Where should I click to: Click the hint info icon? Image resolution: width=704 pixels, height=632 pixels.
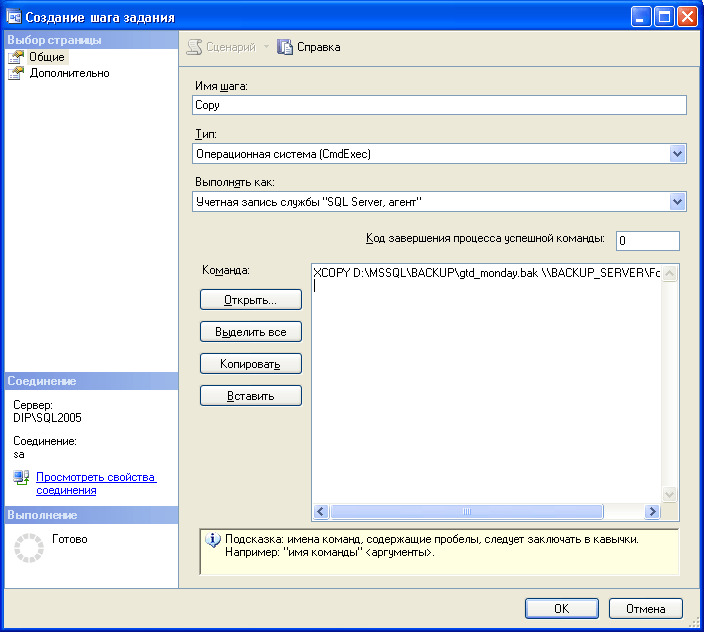pos(212,540)
